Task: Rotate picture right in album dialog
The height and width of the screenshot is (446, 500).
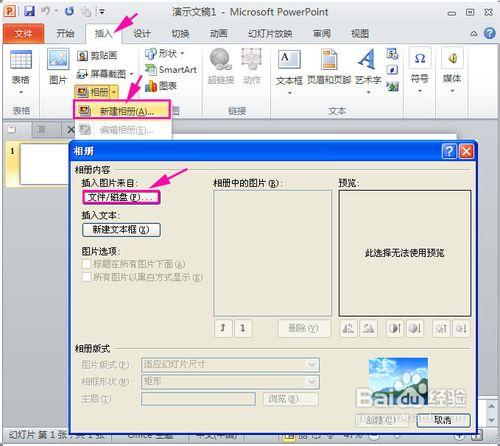Action: point(368,329)
